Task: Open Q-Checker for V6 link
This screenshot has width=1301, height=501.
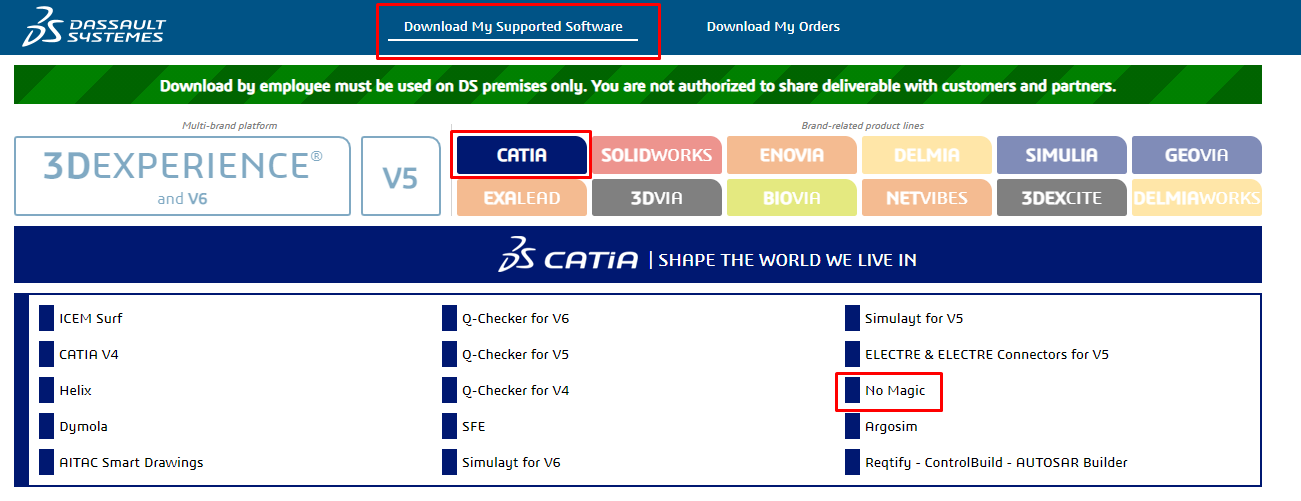Action: click(516, 318)
